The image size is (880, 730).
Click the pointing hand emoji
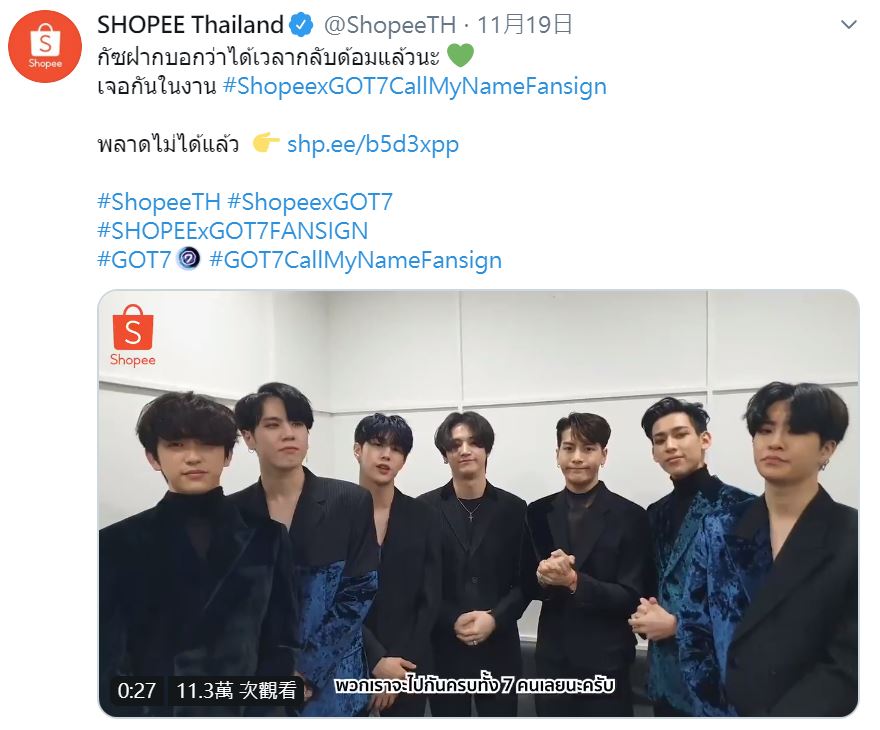(265, 143)
